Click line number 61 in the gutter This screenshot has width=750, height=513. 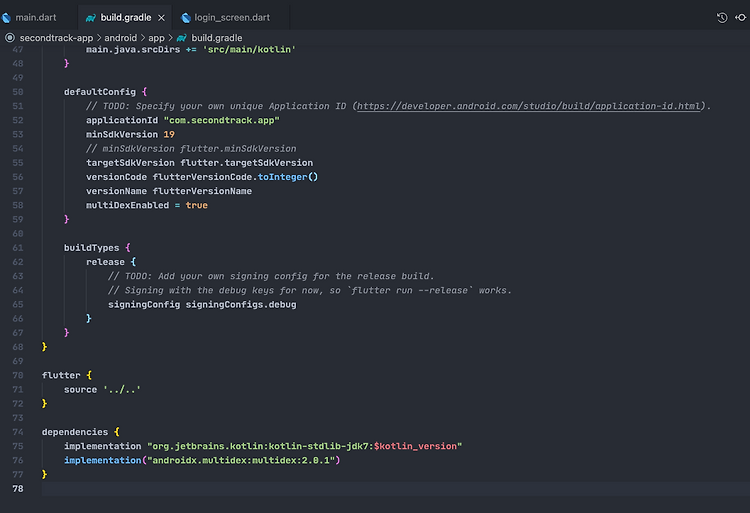point(18,248)
